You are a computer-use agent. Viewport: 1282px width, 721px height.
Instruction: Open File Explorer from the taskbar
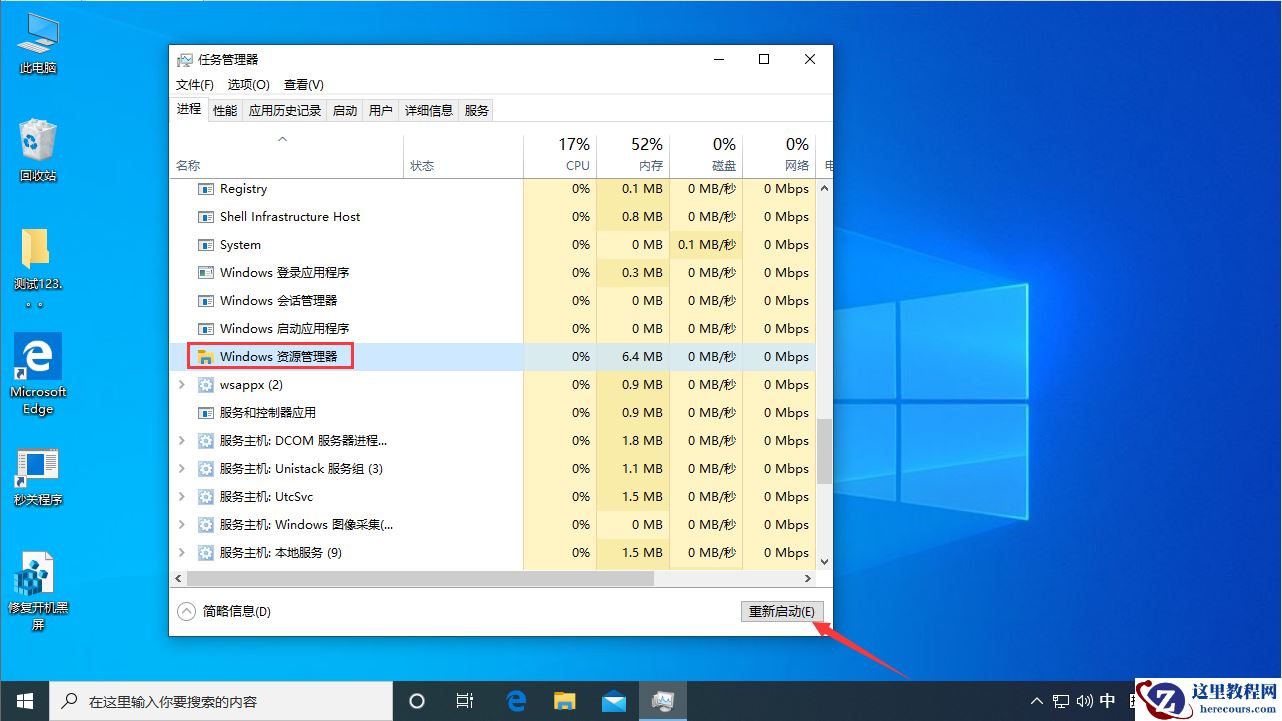(564, 701)
